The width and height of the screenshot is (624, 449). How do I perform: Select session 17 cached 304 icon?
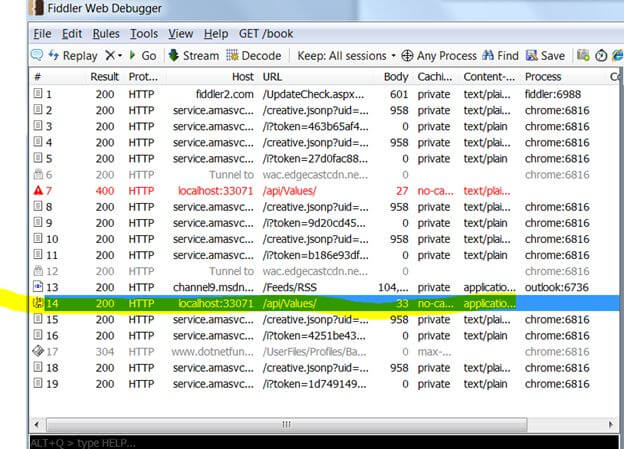pyautogui.click(x=38, y=351)
